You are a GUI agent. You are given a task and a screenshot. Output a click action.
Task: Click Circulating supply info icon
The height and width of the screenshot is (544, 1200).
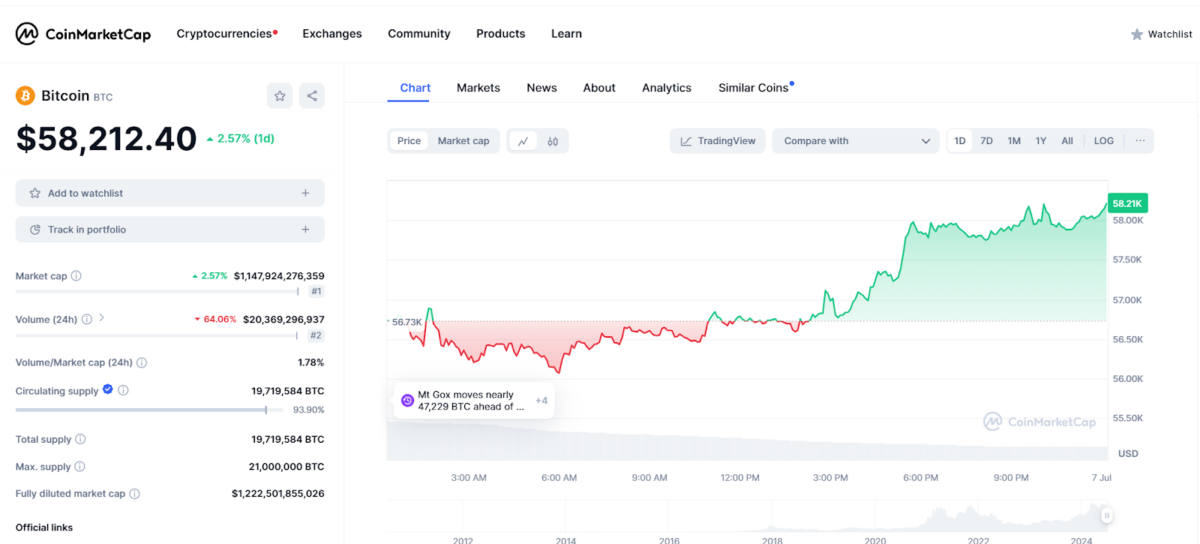tap(123, 391)
